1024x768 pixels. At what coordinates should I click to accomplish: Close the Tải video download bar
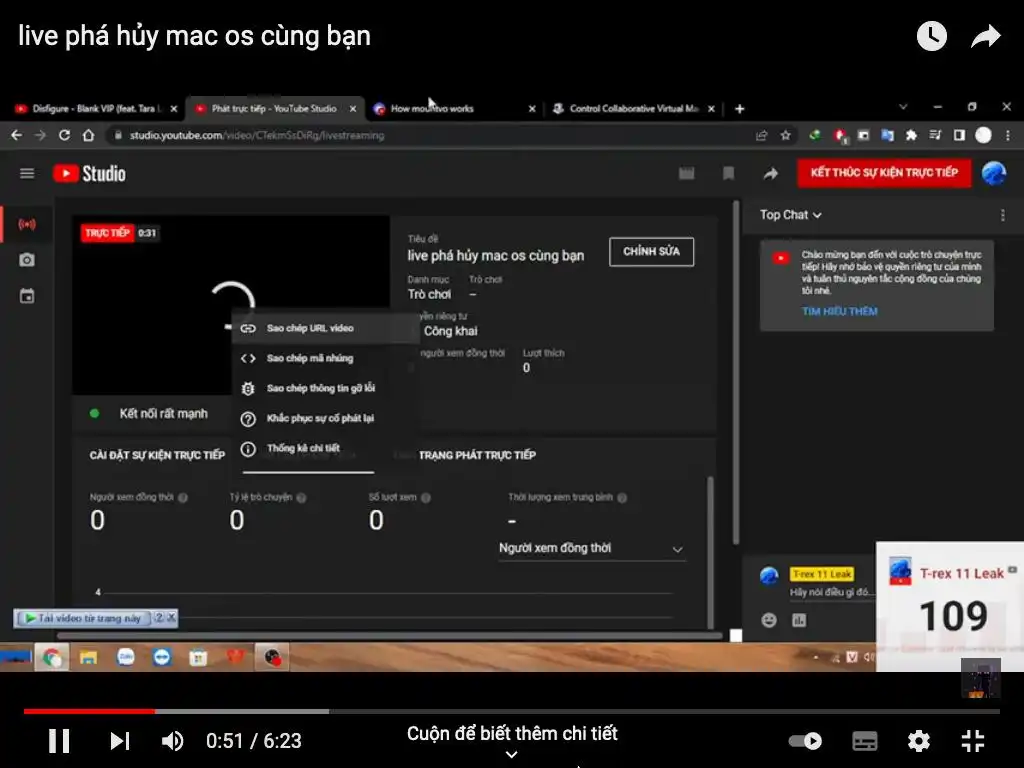pos(172,617)
